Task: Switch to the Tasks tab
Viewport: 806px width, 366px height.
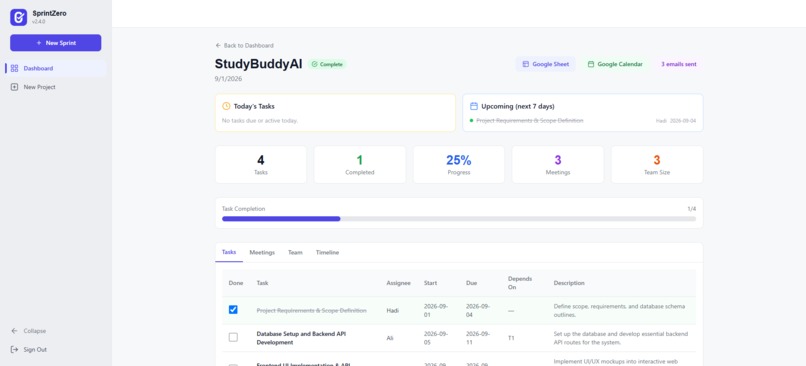Action: [229, 252]
